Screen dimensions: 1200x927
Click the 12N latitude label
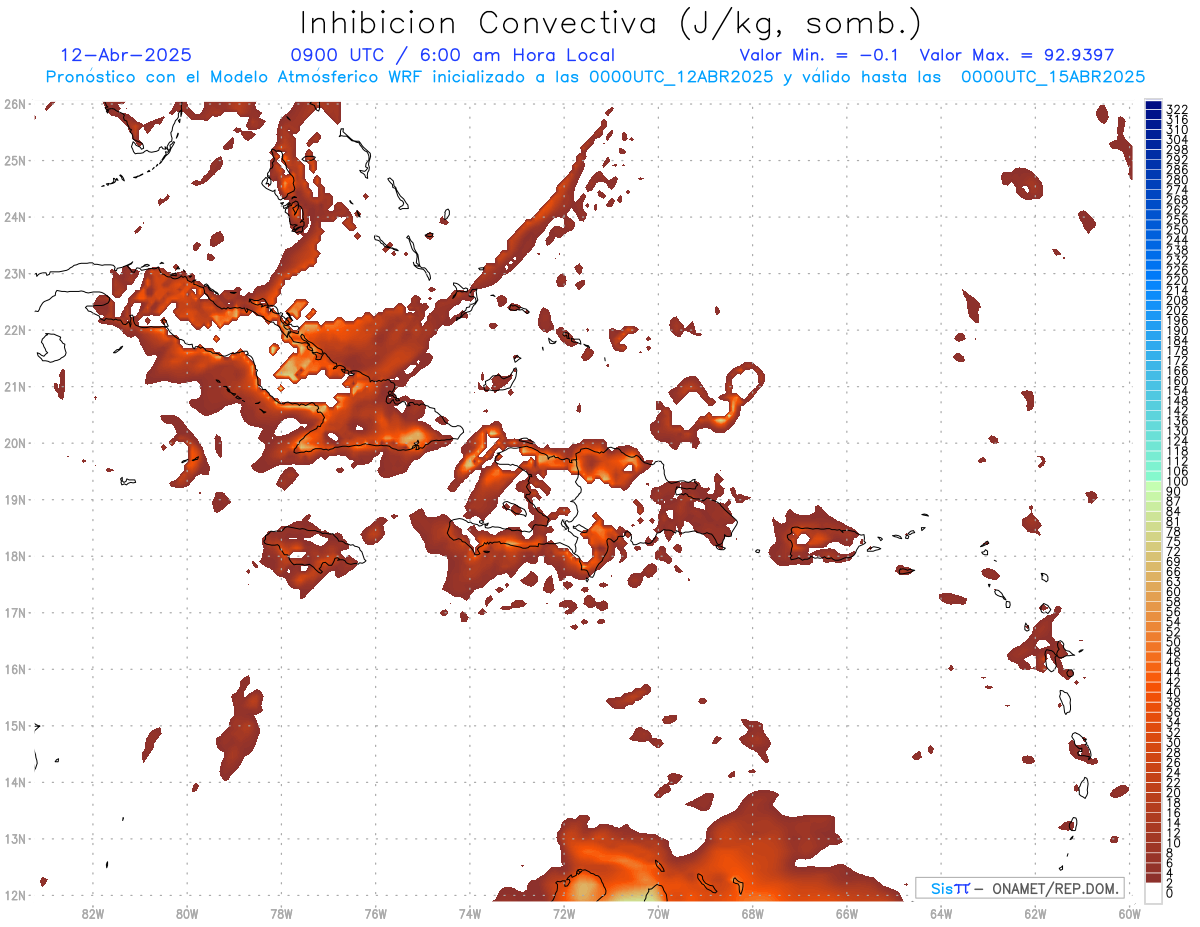tap(15, 895)
